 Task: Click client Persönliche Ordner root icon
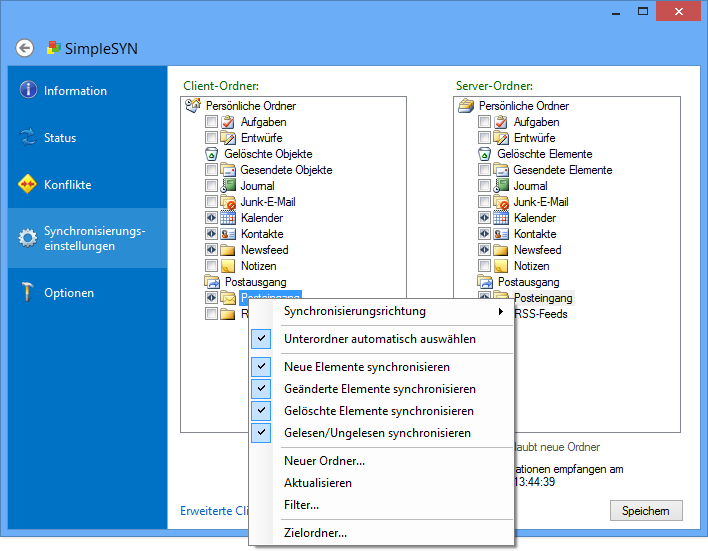(193, 105)
